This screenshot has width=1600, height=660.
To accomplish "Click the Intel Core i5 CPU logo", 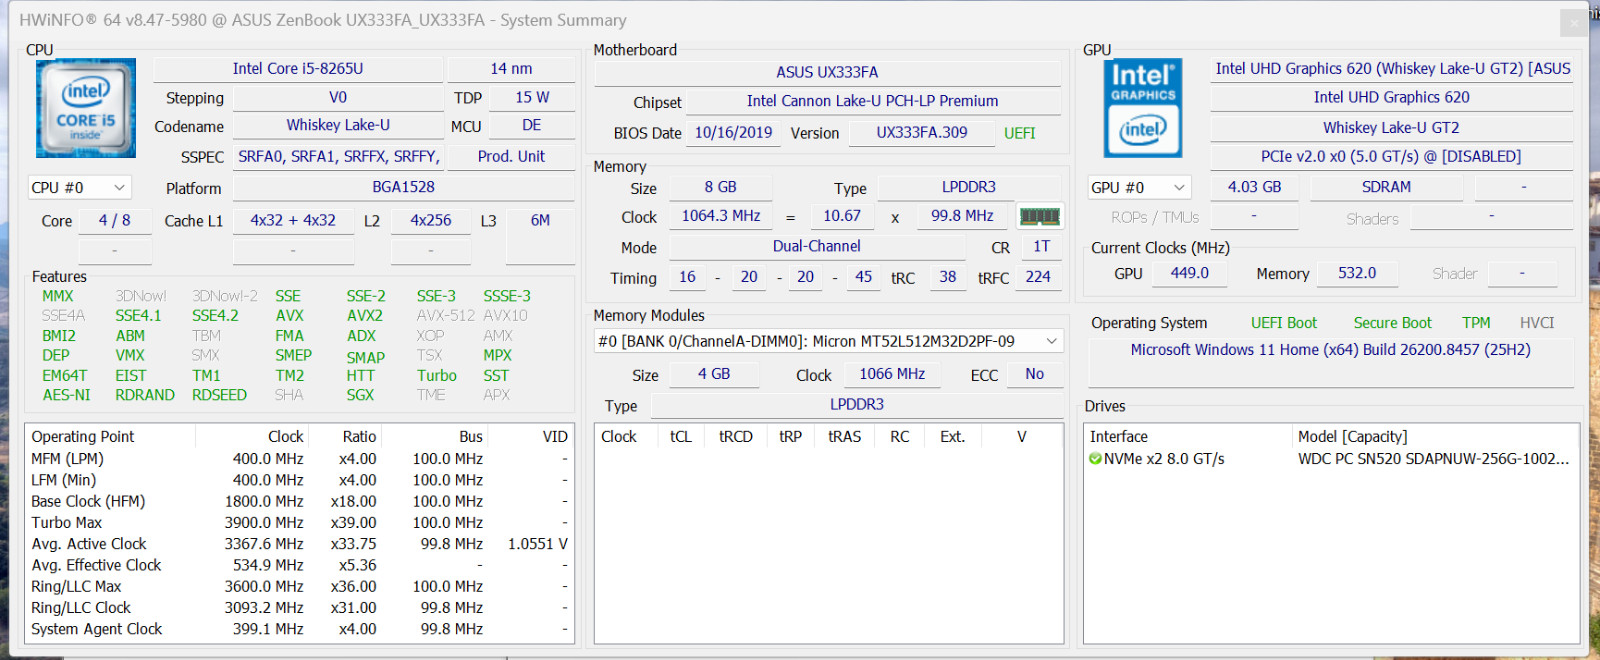I will [86, 108].
